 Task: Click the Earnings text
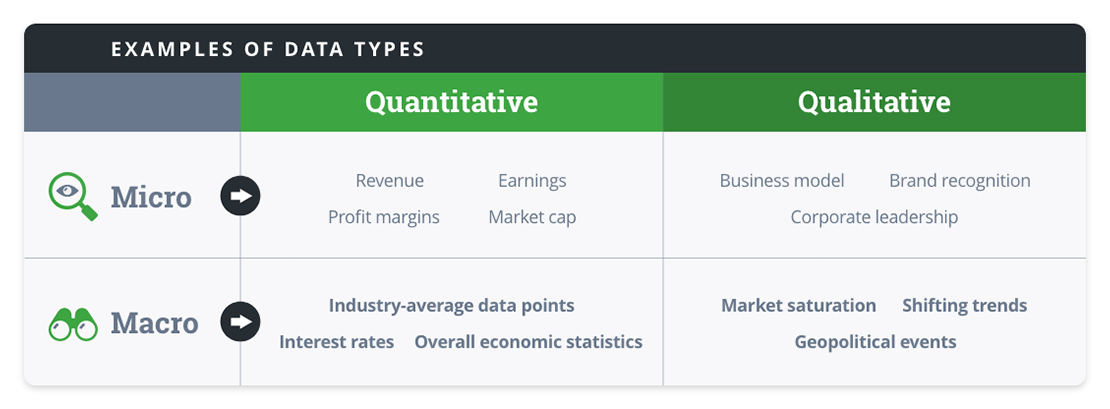tap(532, 181)
